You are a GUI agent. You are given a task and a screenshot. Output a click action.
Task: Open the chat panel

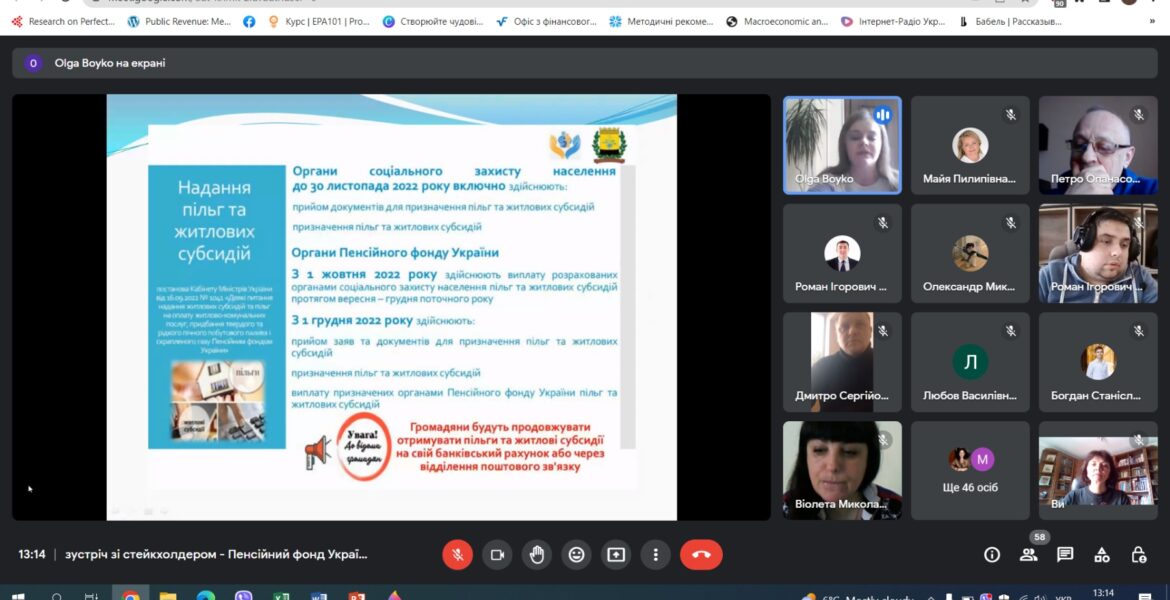click(x=1065, y=554)
